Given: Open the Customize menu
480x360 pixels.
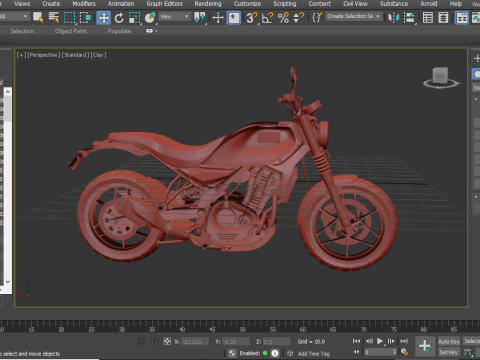Looking at the screenshot, I should 247,4.
